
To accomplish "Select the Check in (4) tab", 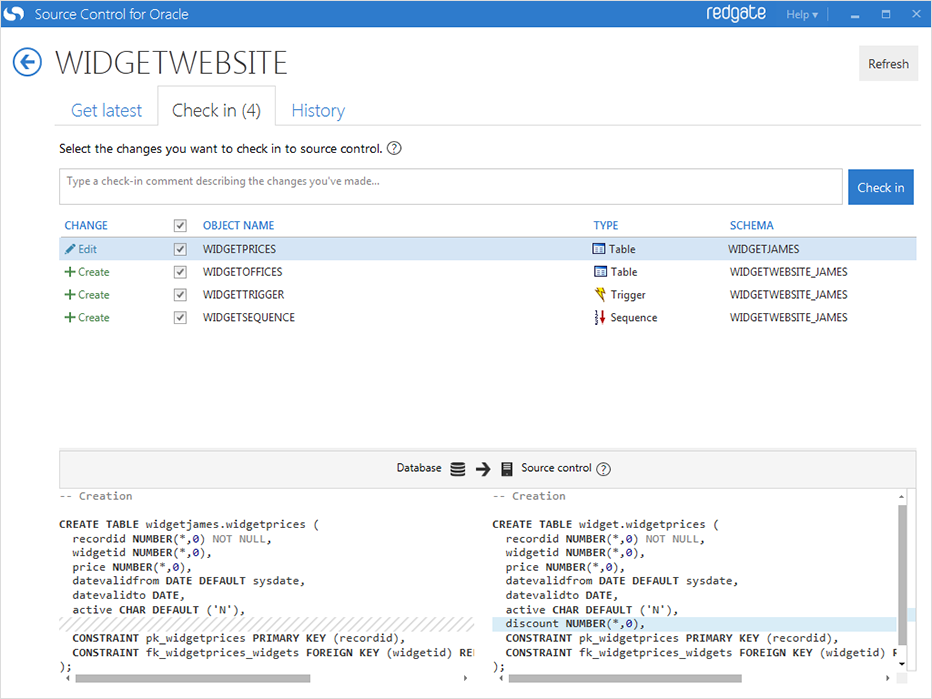I will (x=216, y=110).
